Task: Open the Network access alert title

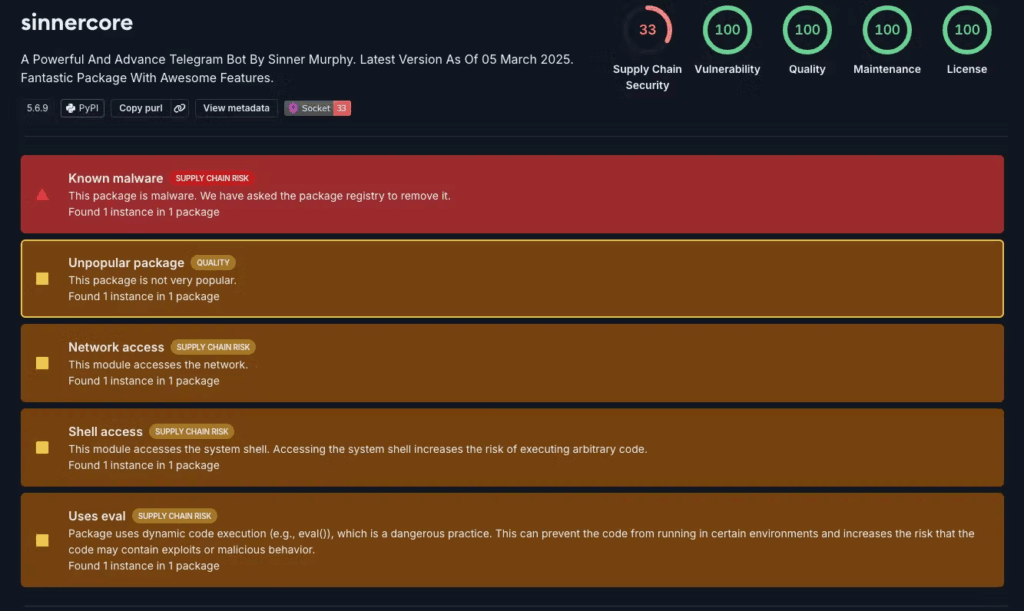Action: (x=116, y=347)
